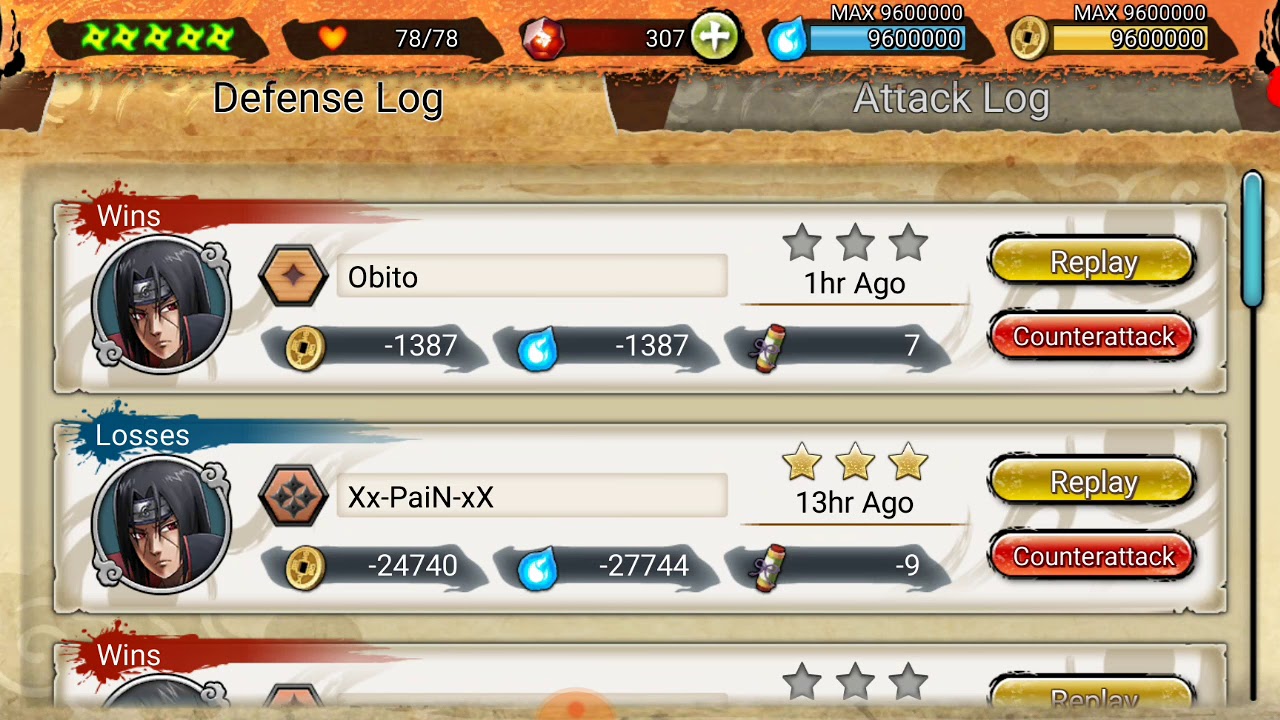Tap the scroll icon in Obito's entry

[768, 347]
